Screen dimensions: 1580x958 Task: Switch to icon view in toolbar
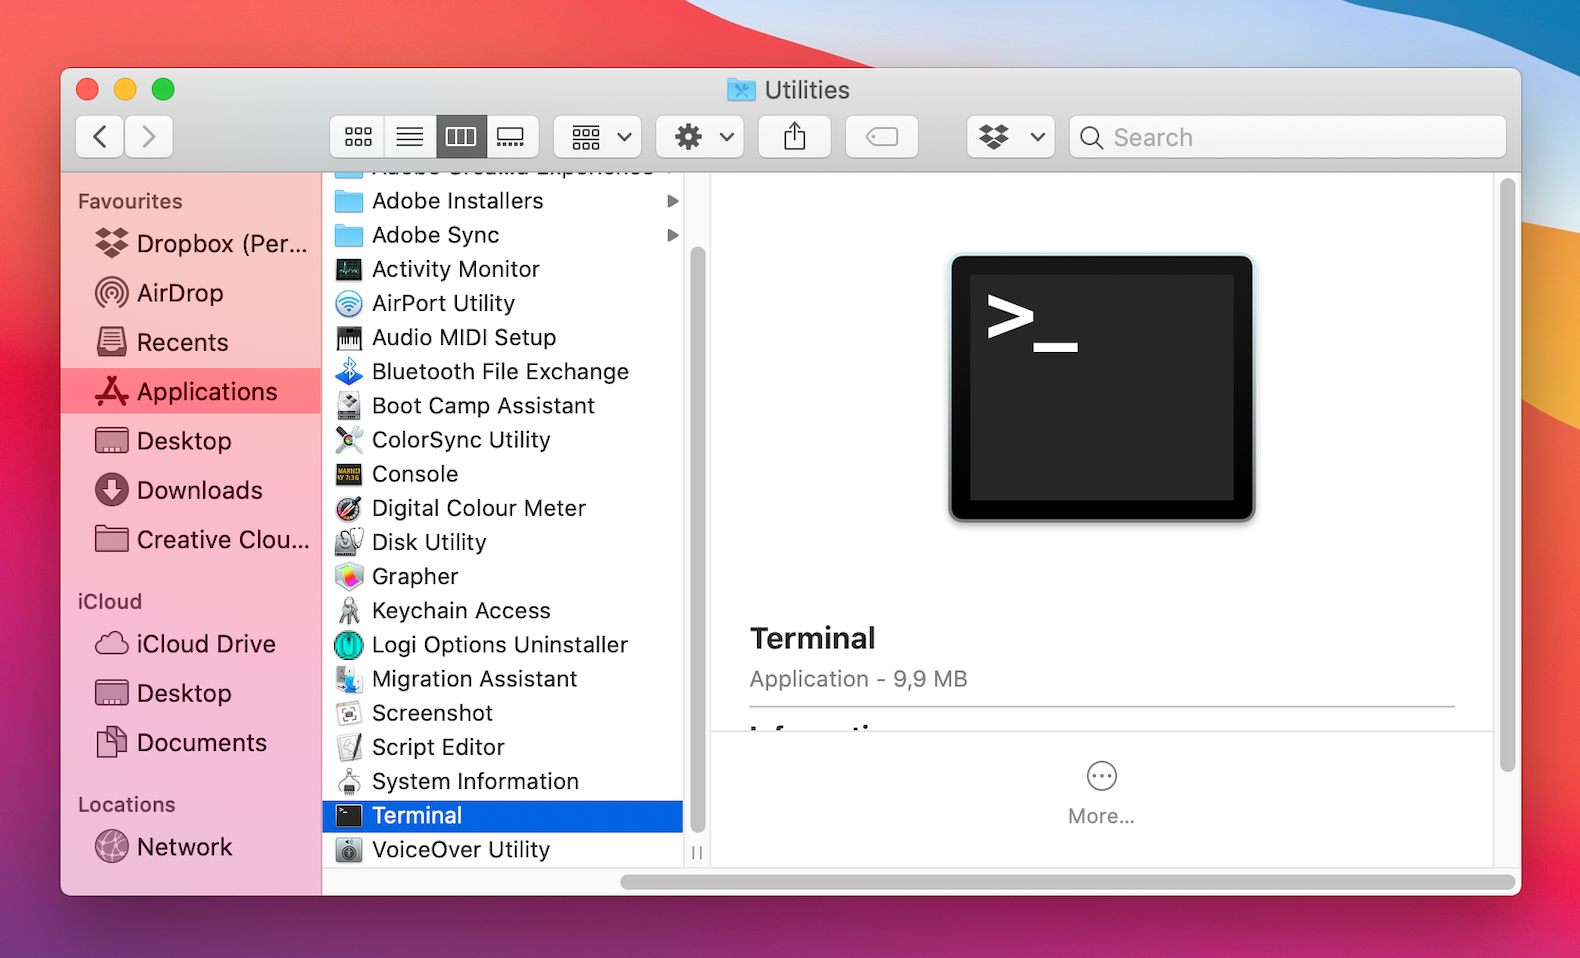(358, 137)
